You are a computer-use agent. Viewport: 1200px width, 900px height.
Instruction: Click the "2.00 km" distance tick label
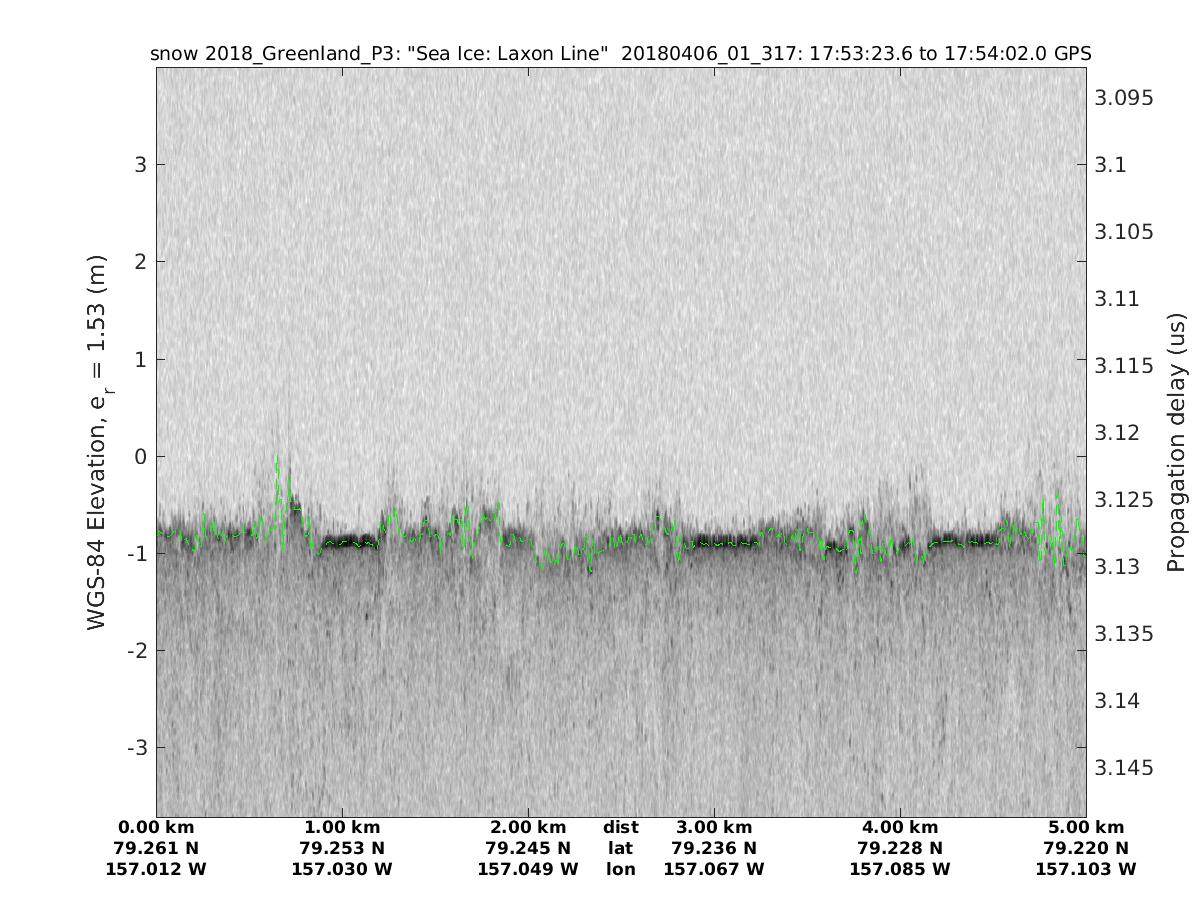[x=528, y=827]
